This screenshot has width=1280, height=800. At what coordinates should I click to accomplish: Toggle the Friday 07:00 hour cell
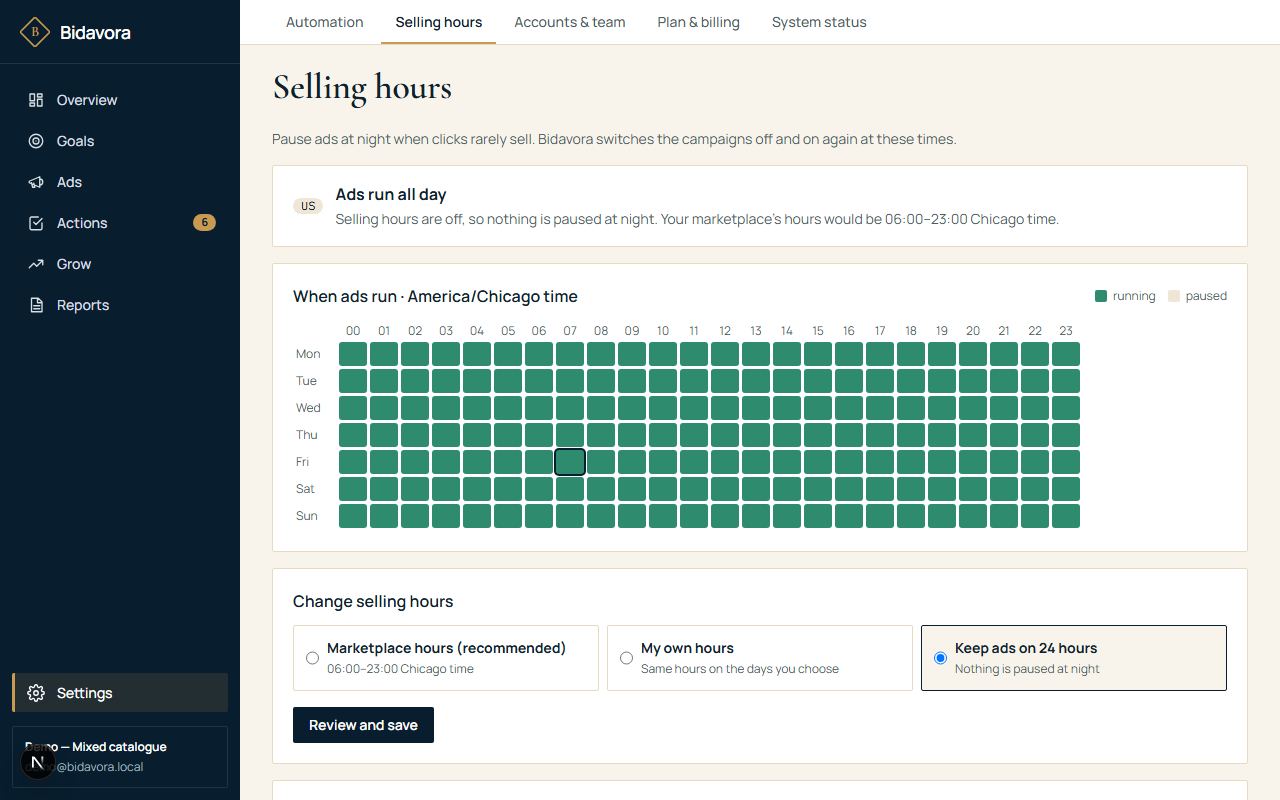tap(570, 462)
